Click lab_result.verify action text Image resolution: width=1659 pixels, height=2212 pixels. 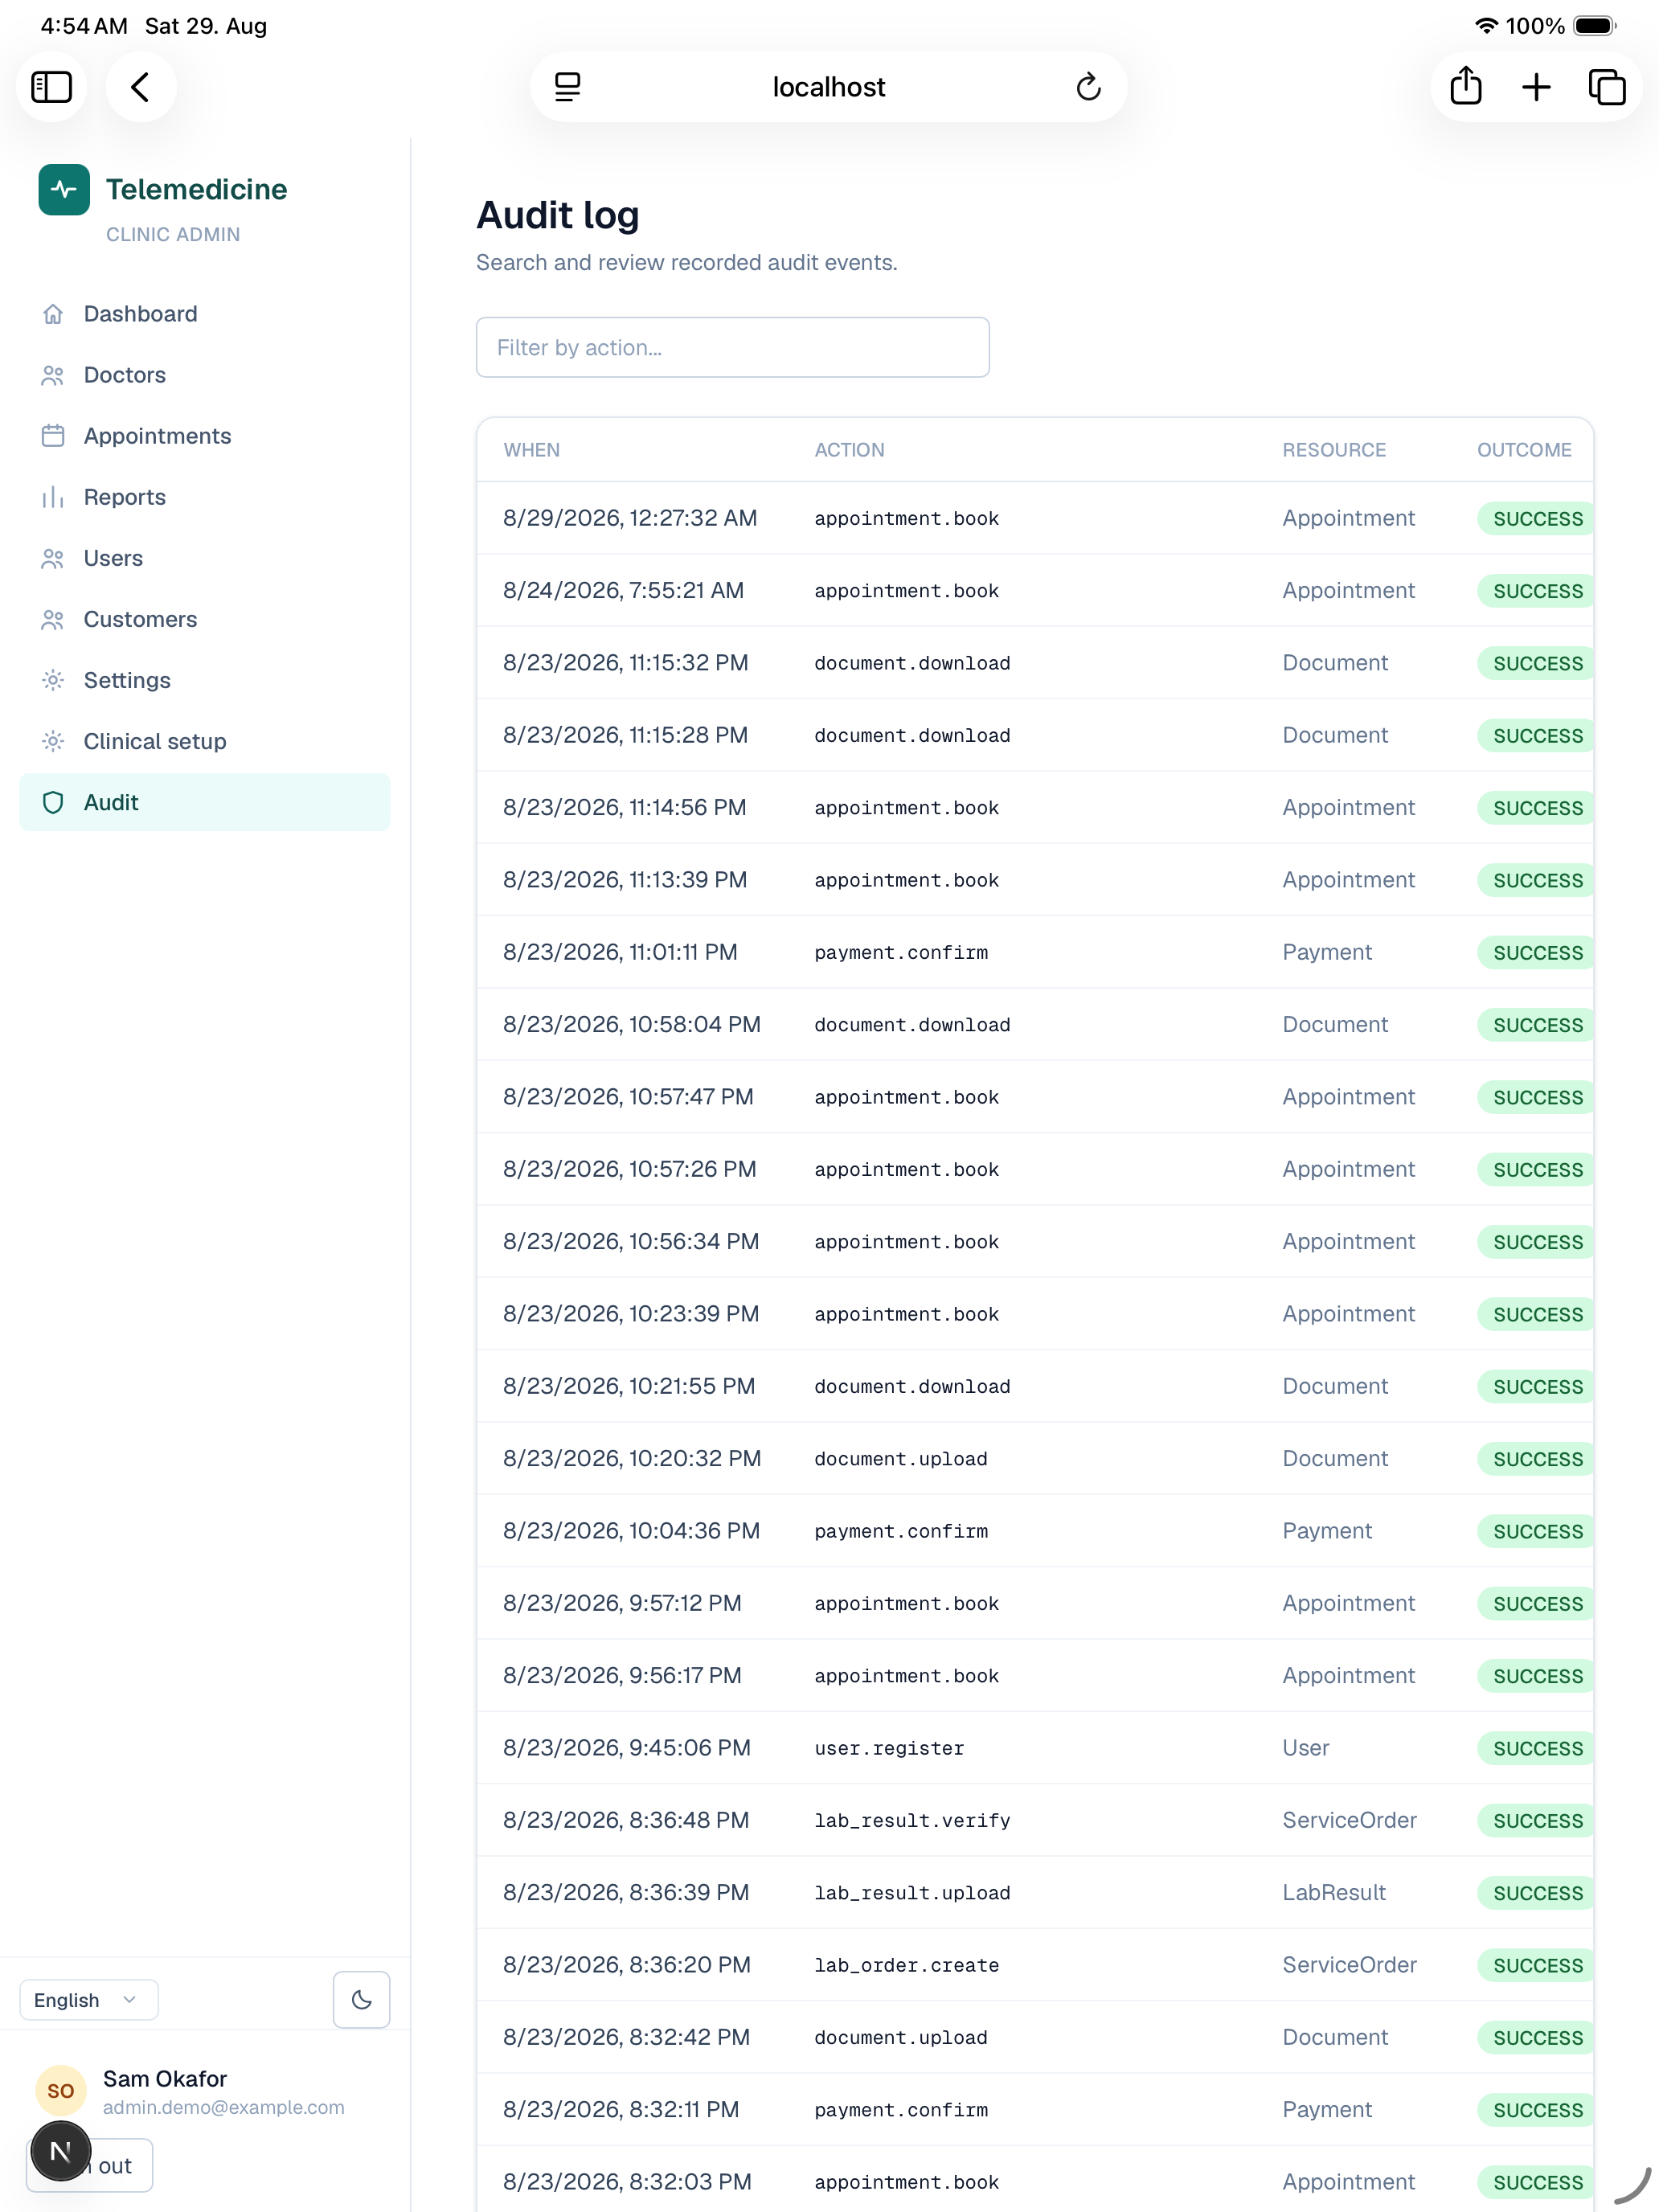[x=912, y=1820]
